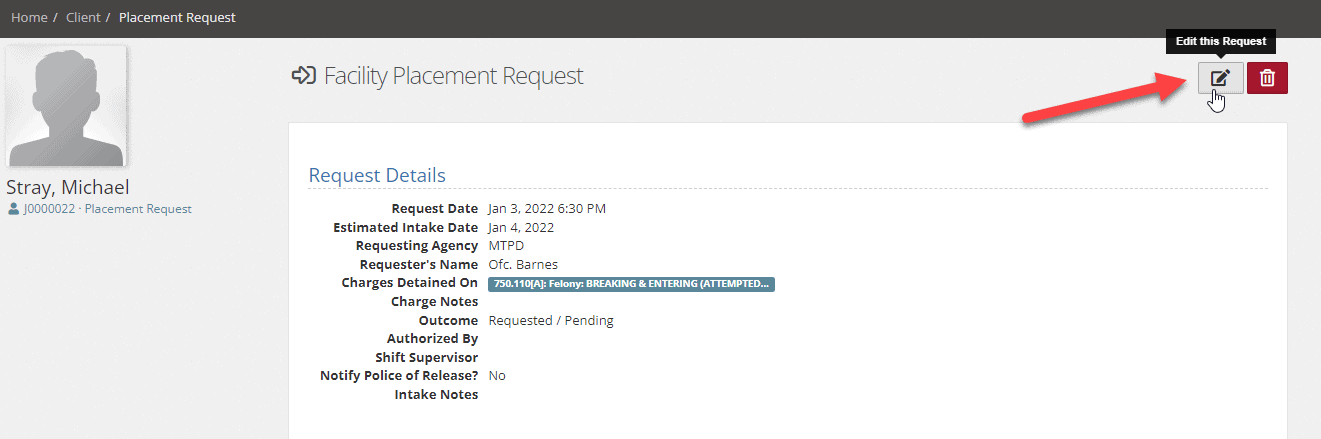Click requester's name Ofc. Barnes

click(x=523, y=264)
